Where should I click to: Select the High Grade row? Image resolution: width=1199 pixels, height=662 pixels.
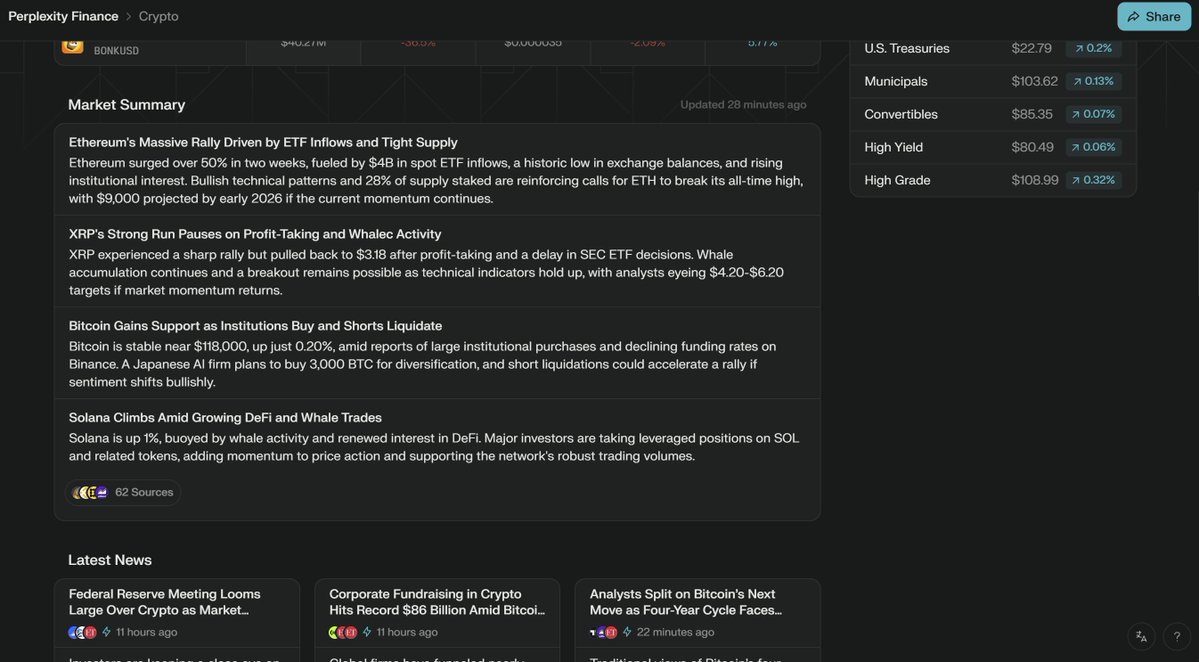[993, 180]
